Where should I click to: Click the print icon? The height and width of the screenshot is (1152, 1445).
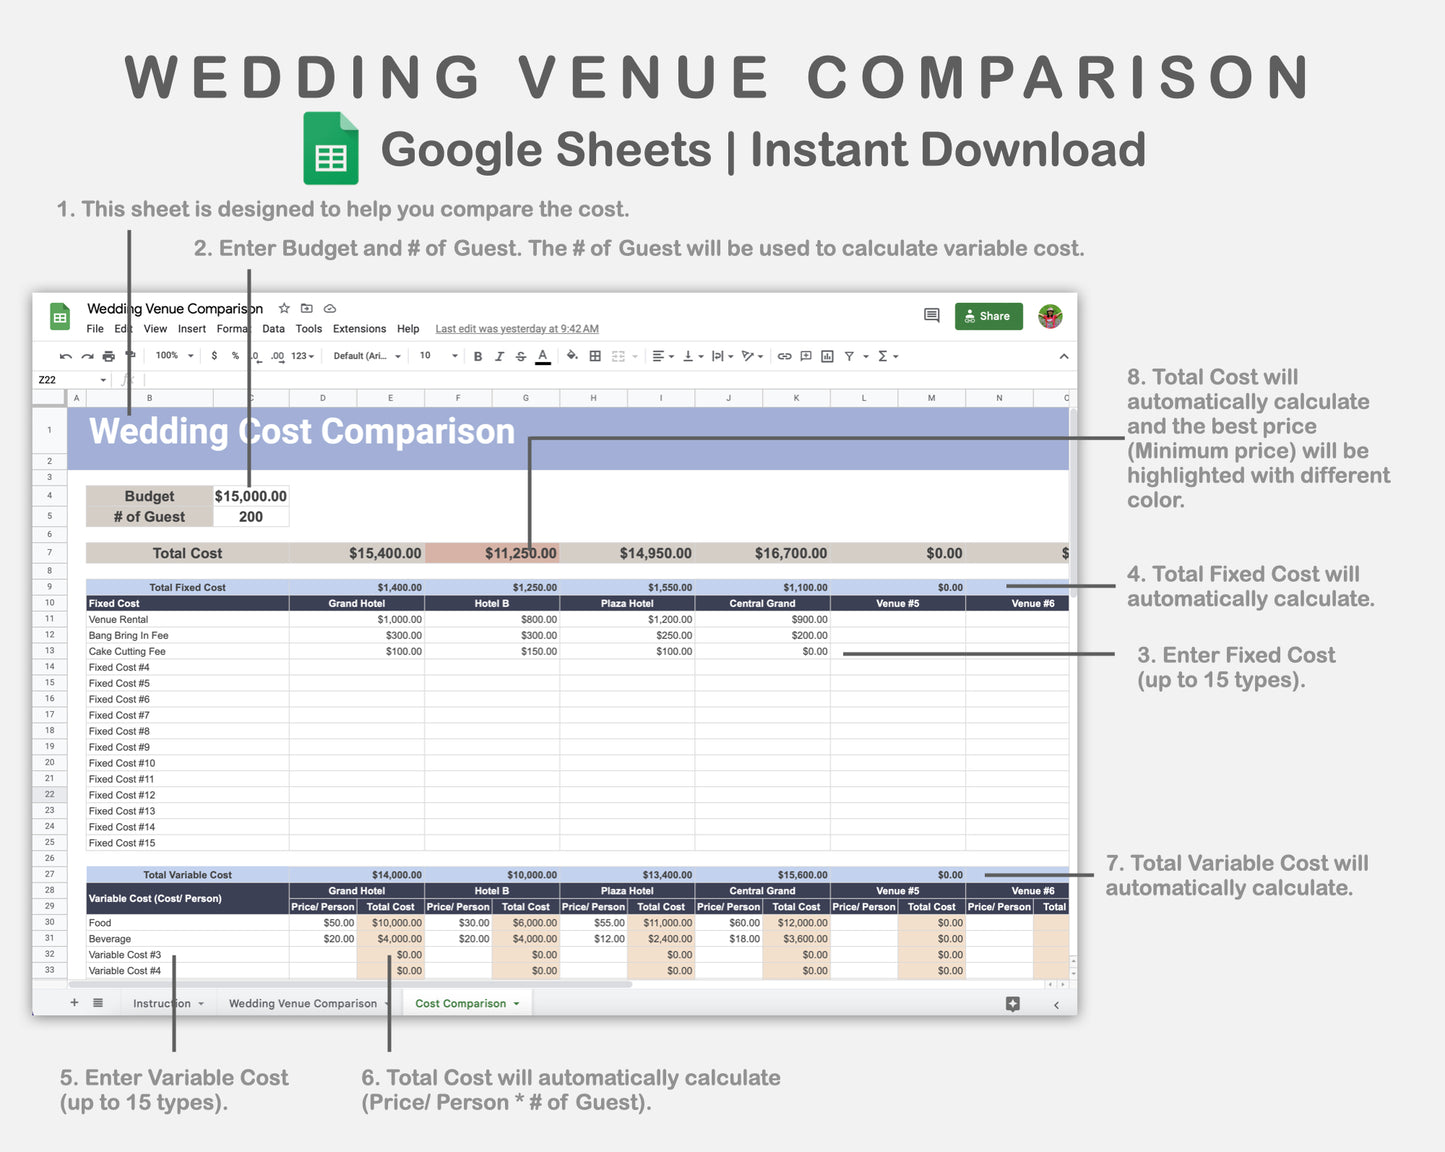coord(109,355)
